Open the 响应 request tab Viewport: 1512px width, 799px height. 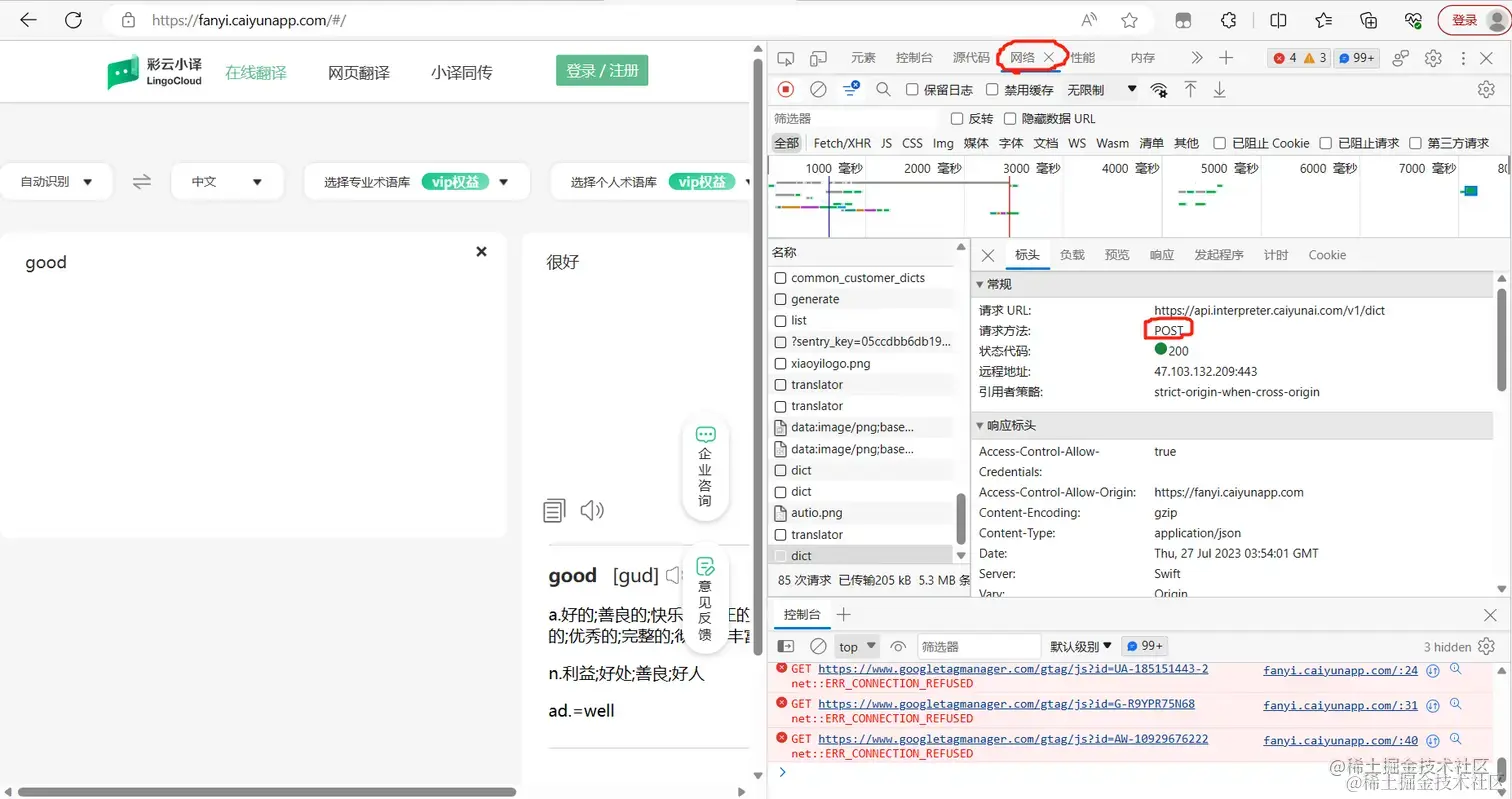pyautogui.click(x=1162, y=255)
